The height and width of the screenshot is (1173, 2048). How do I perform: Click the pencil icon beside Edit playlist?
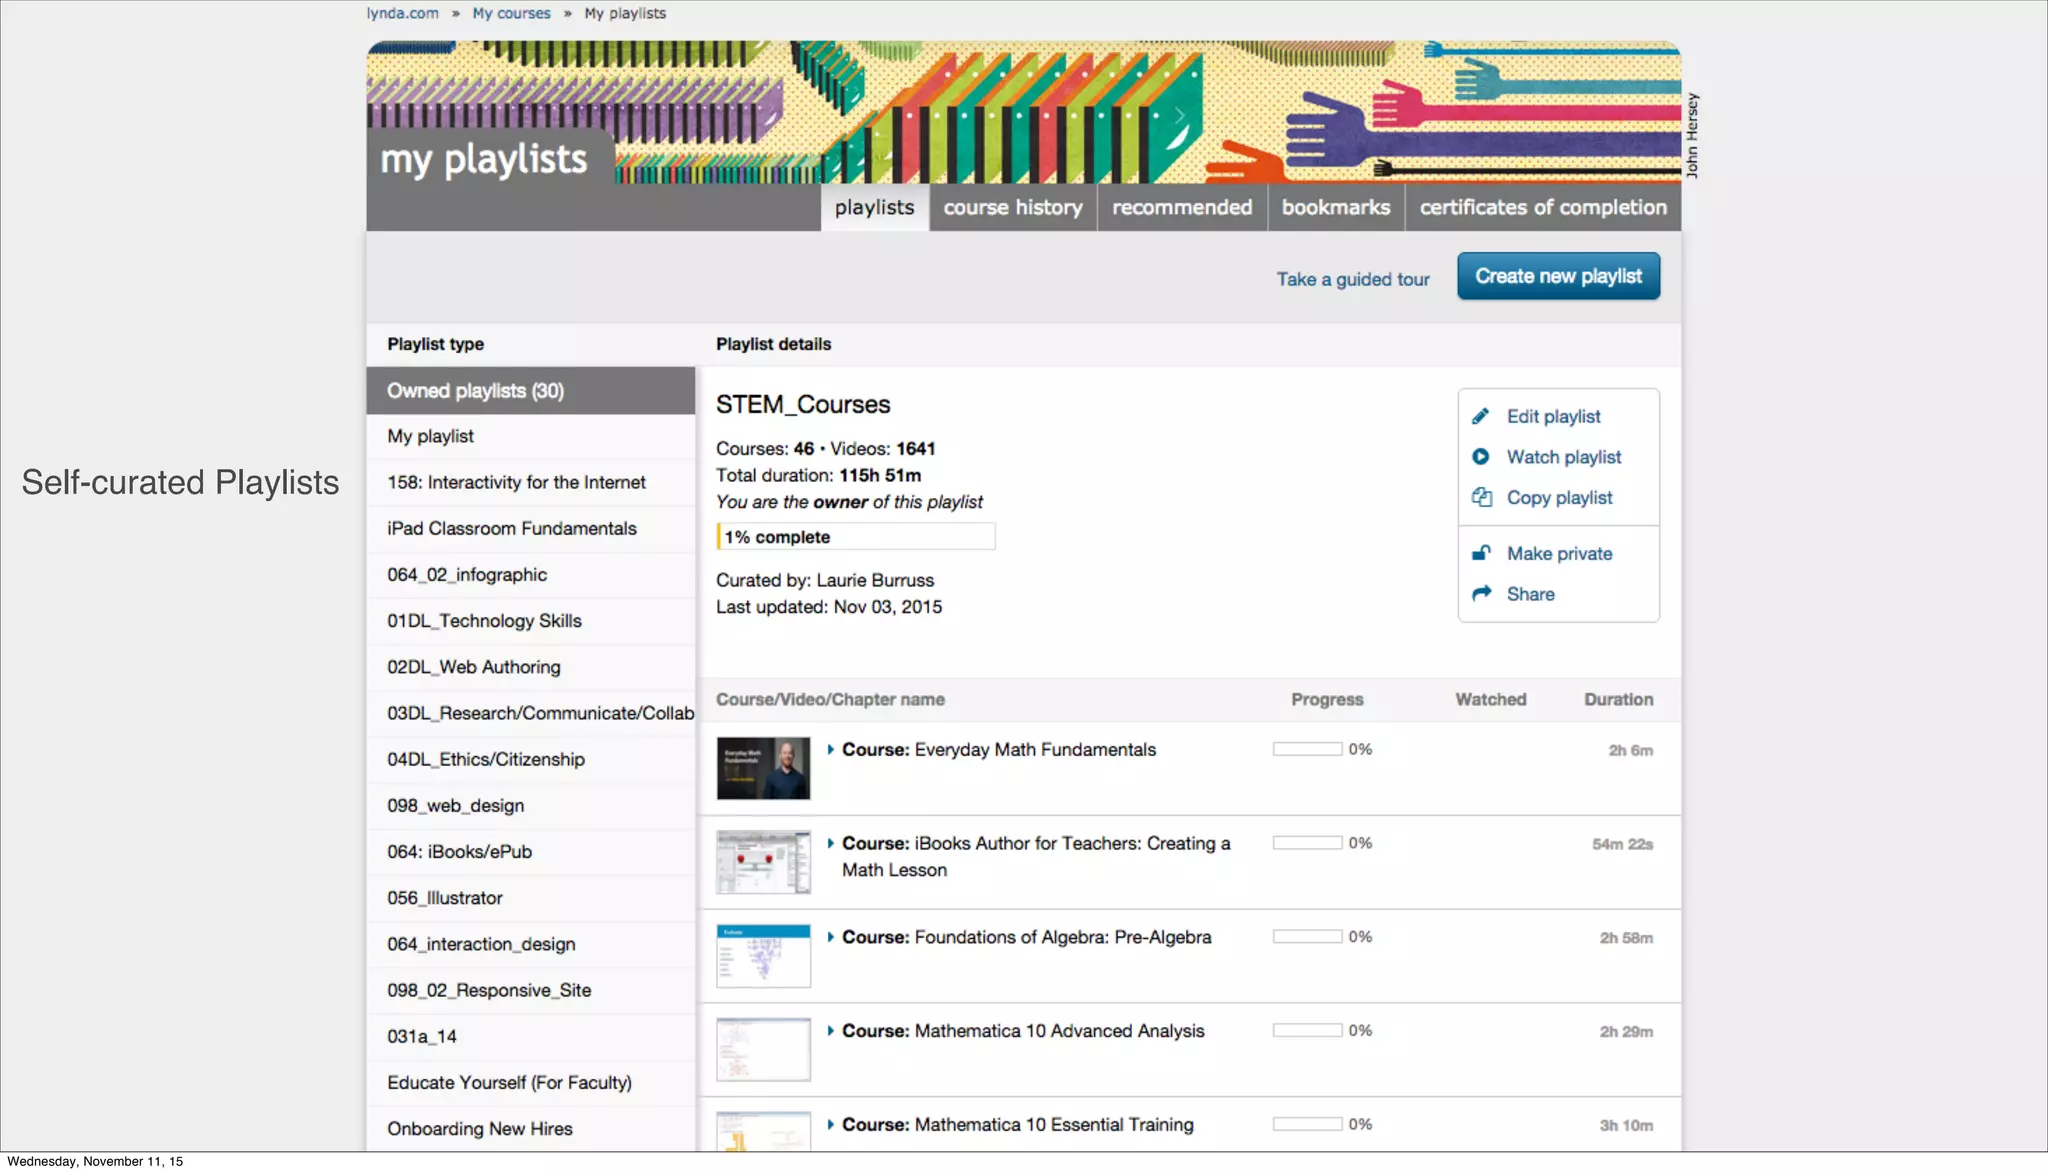(x=1481, y=416)
